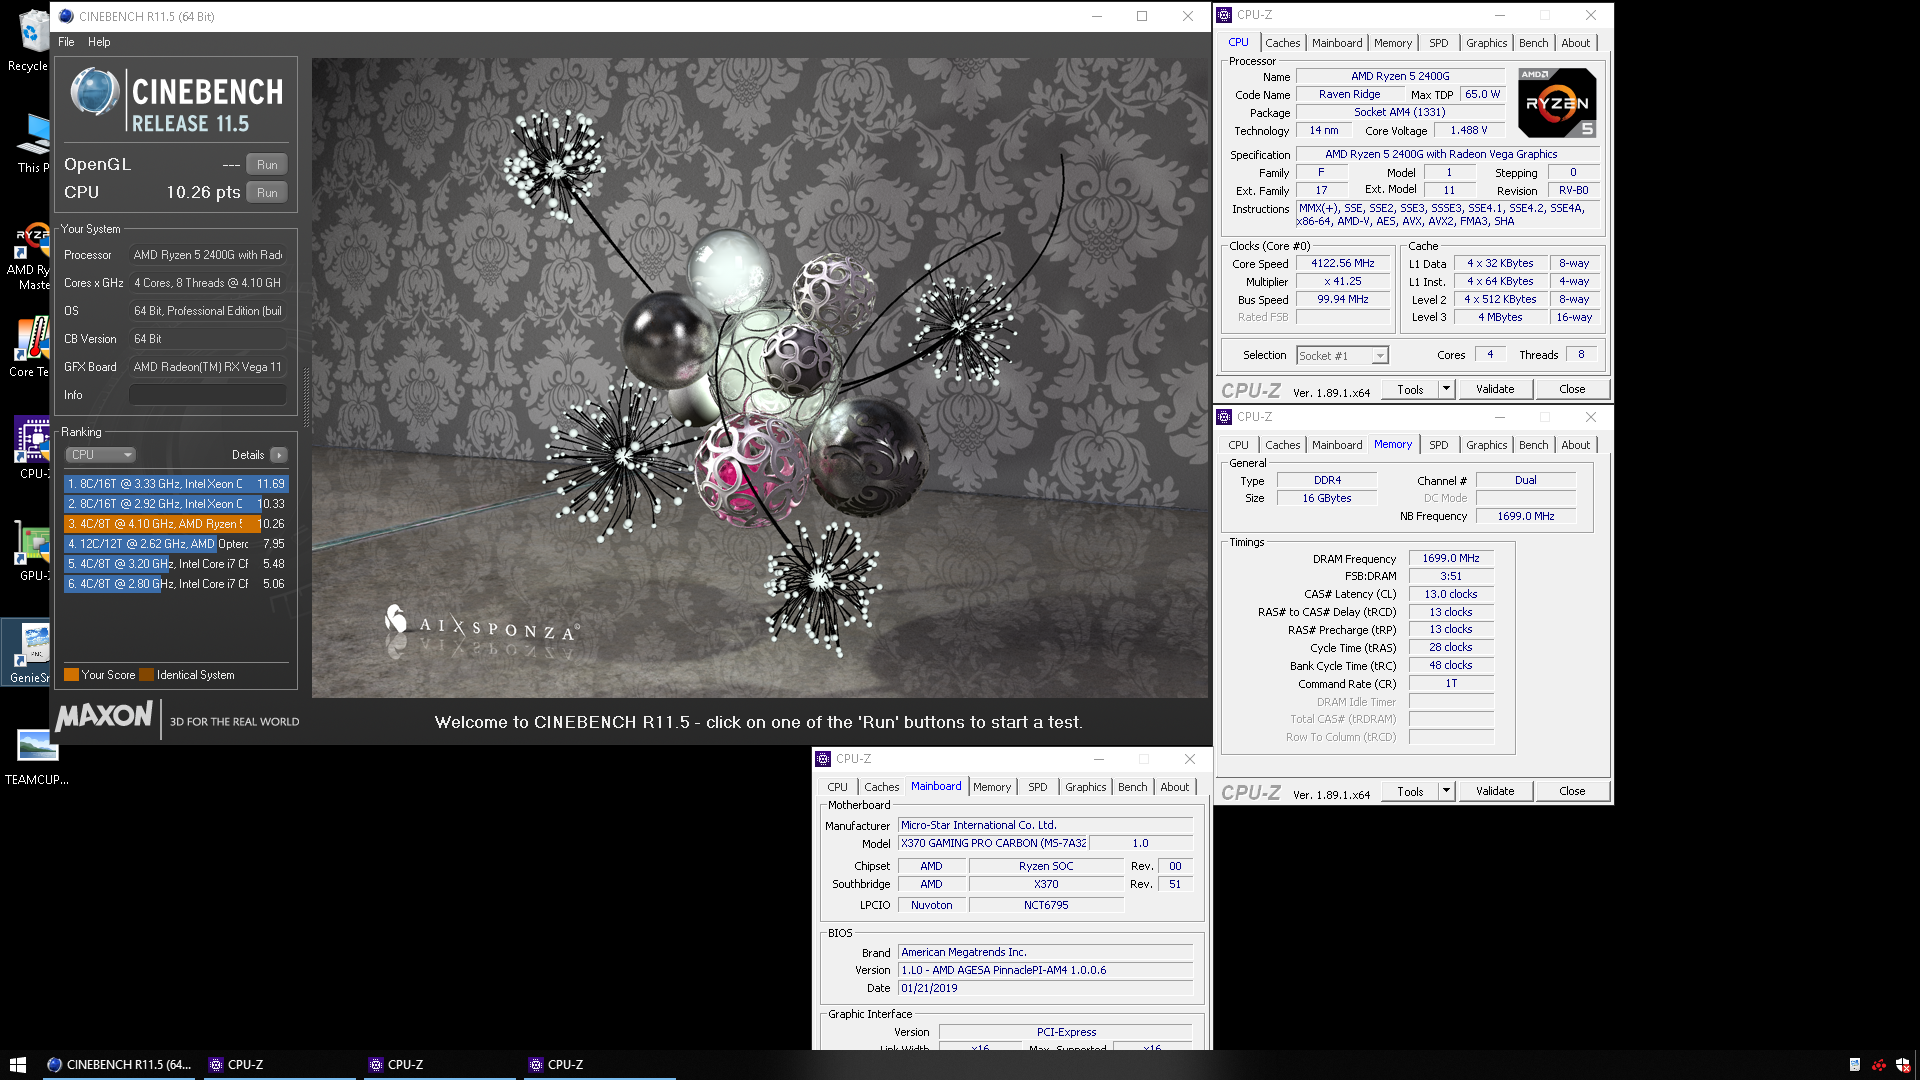Select ranking entry 4 AMD Opteron
This screenshot has width=1920, height=1080.
click(x=176, y=544)
